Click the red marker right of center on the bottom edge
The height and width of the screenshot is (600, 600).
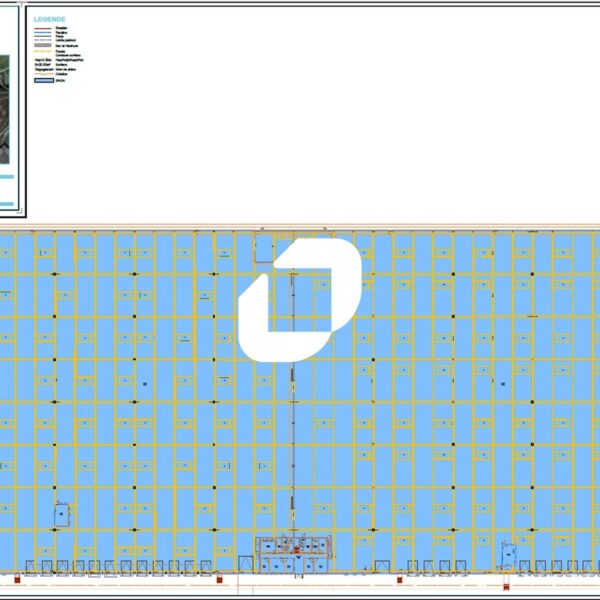(399, 578)
